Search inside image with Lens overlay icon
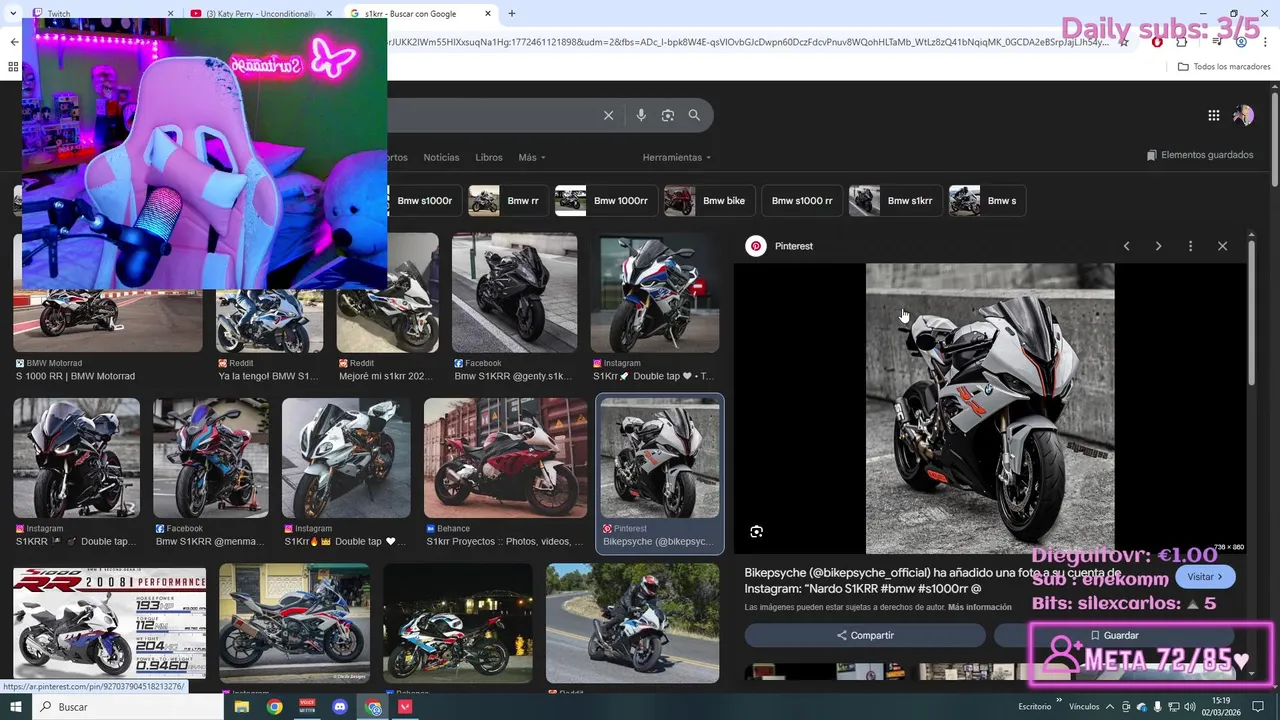This screenshot has height=720, width=1280. tap(757, 532)
